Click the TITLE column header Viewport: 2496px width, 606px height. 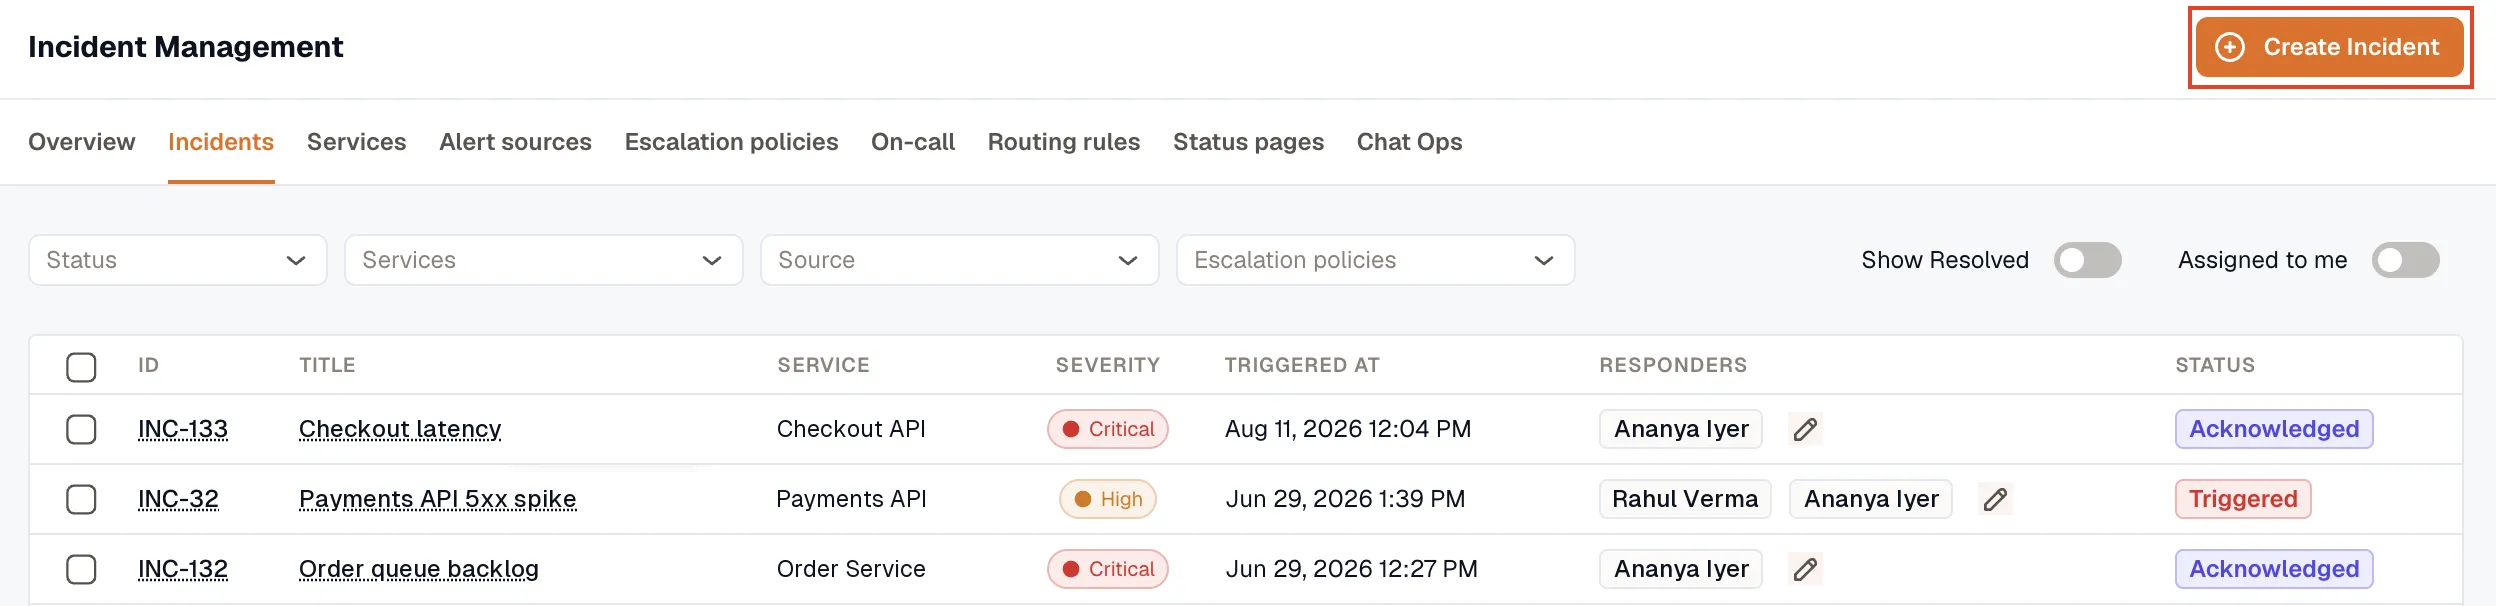(327, 365)
